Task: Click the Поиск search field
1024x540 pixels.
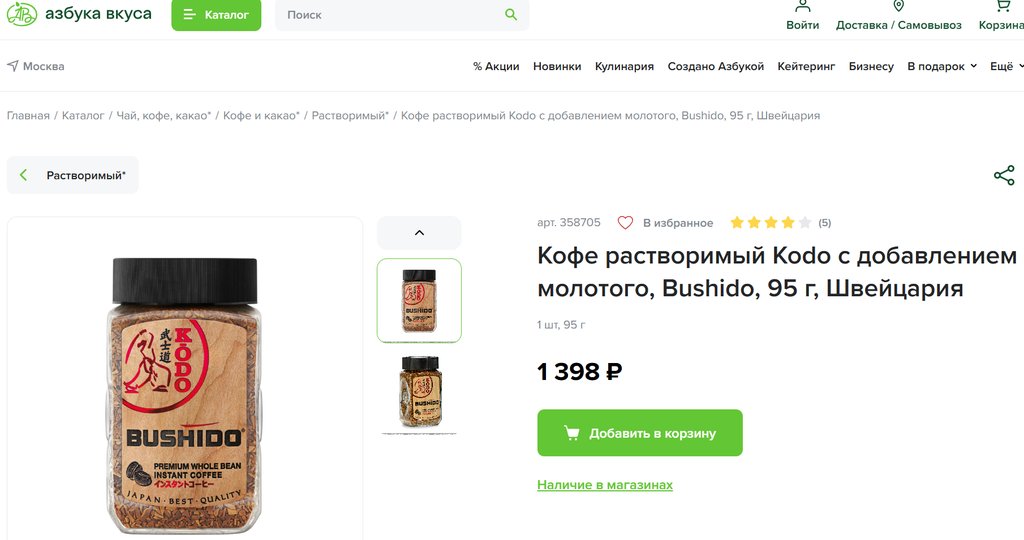Action: tap(390, 15)
